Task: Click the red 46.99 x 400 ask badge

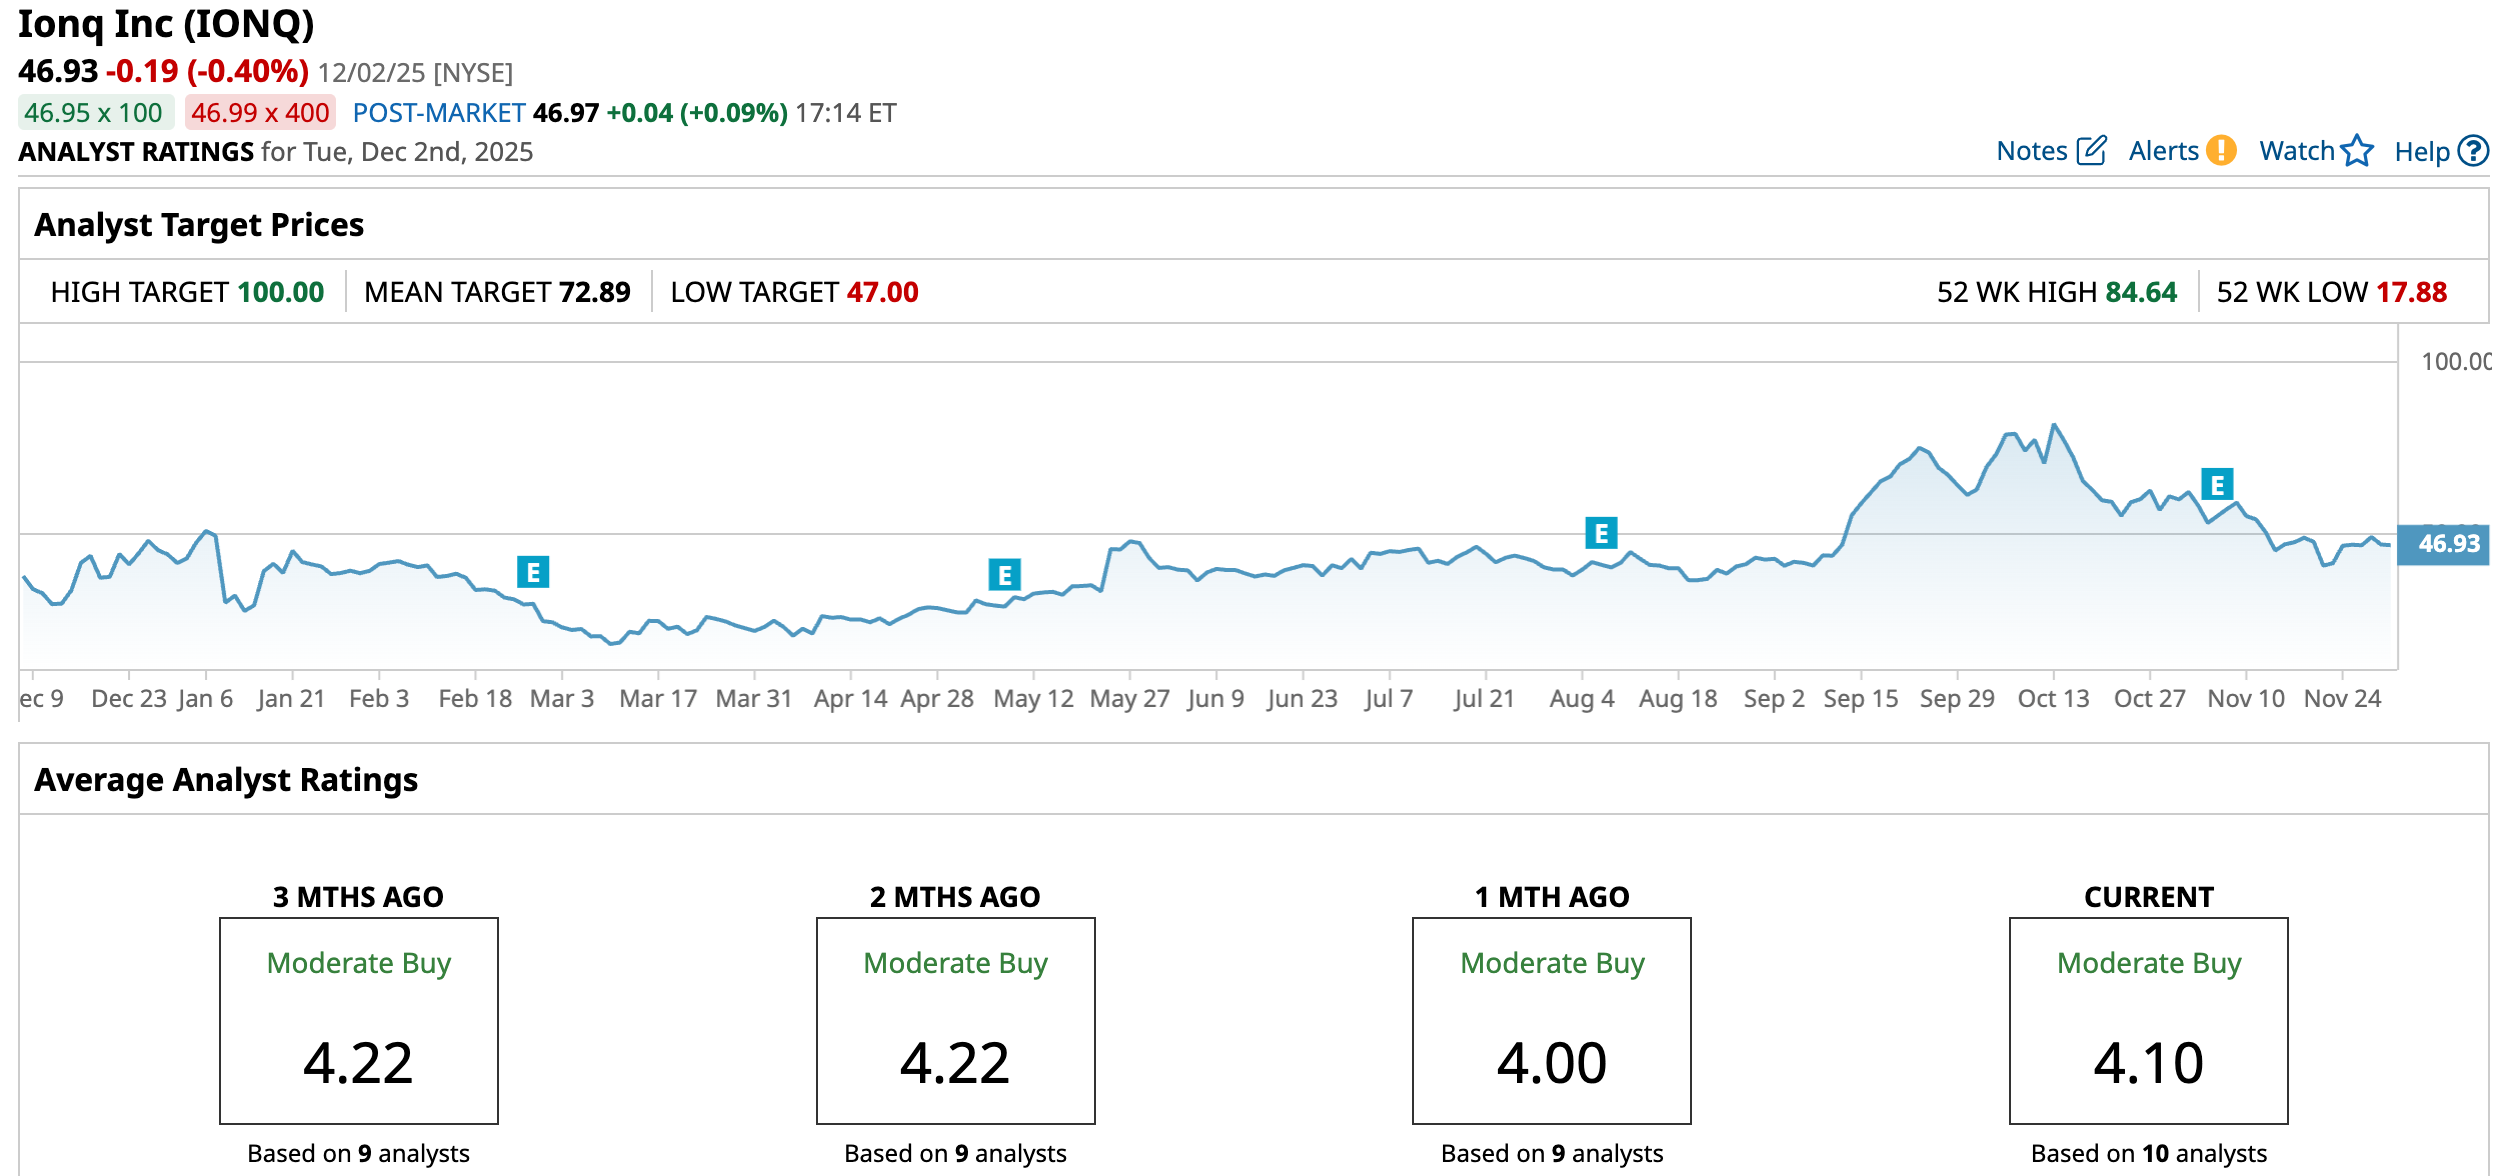Action: 260,113
